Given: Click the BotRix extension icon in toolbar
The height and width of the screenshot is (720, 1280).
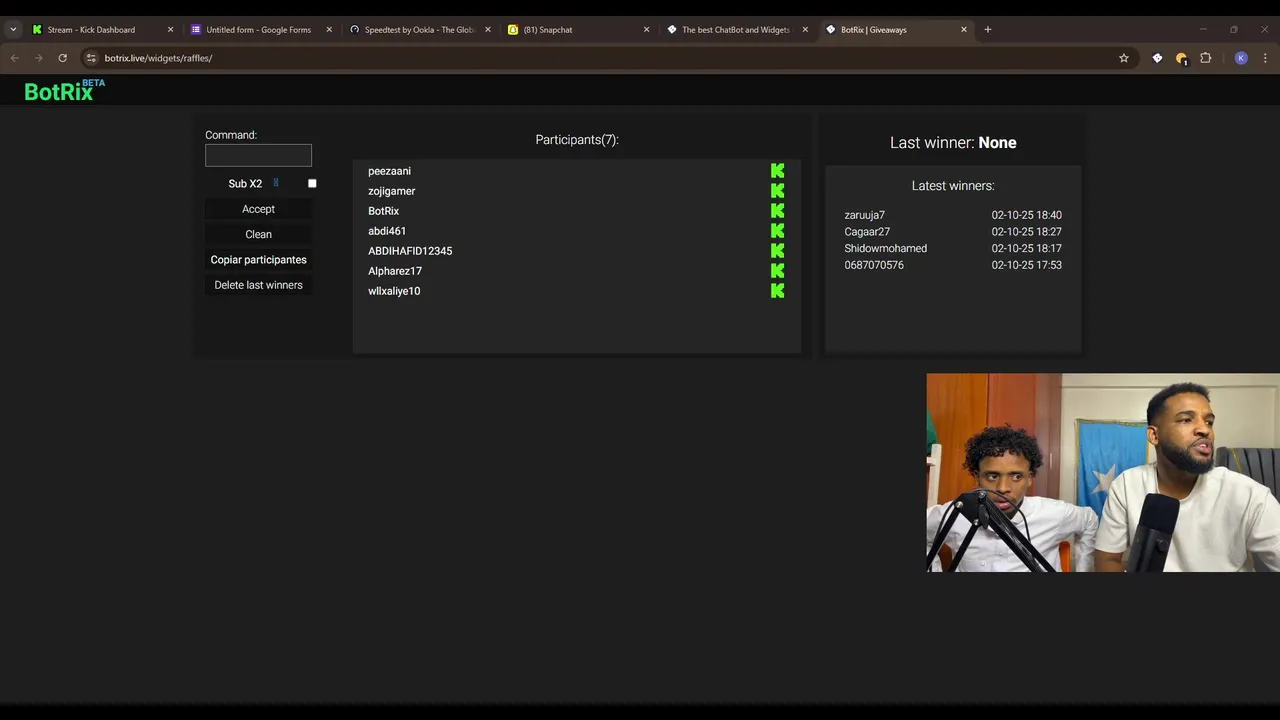Looking at the screenshot, I should [x=1157, y=58].
